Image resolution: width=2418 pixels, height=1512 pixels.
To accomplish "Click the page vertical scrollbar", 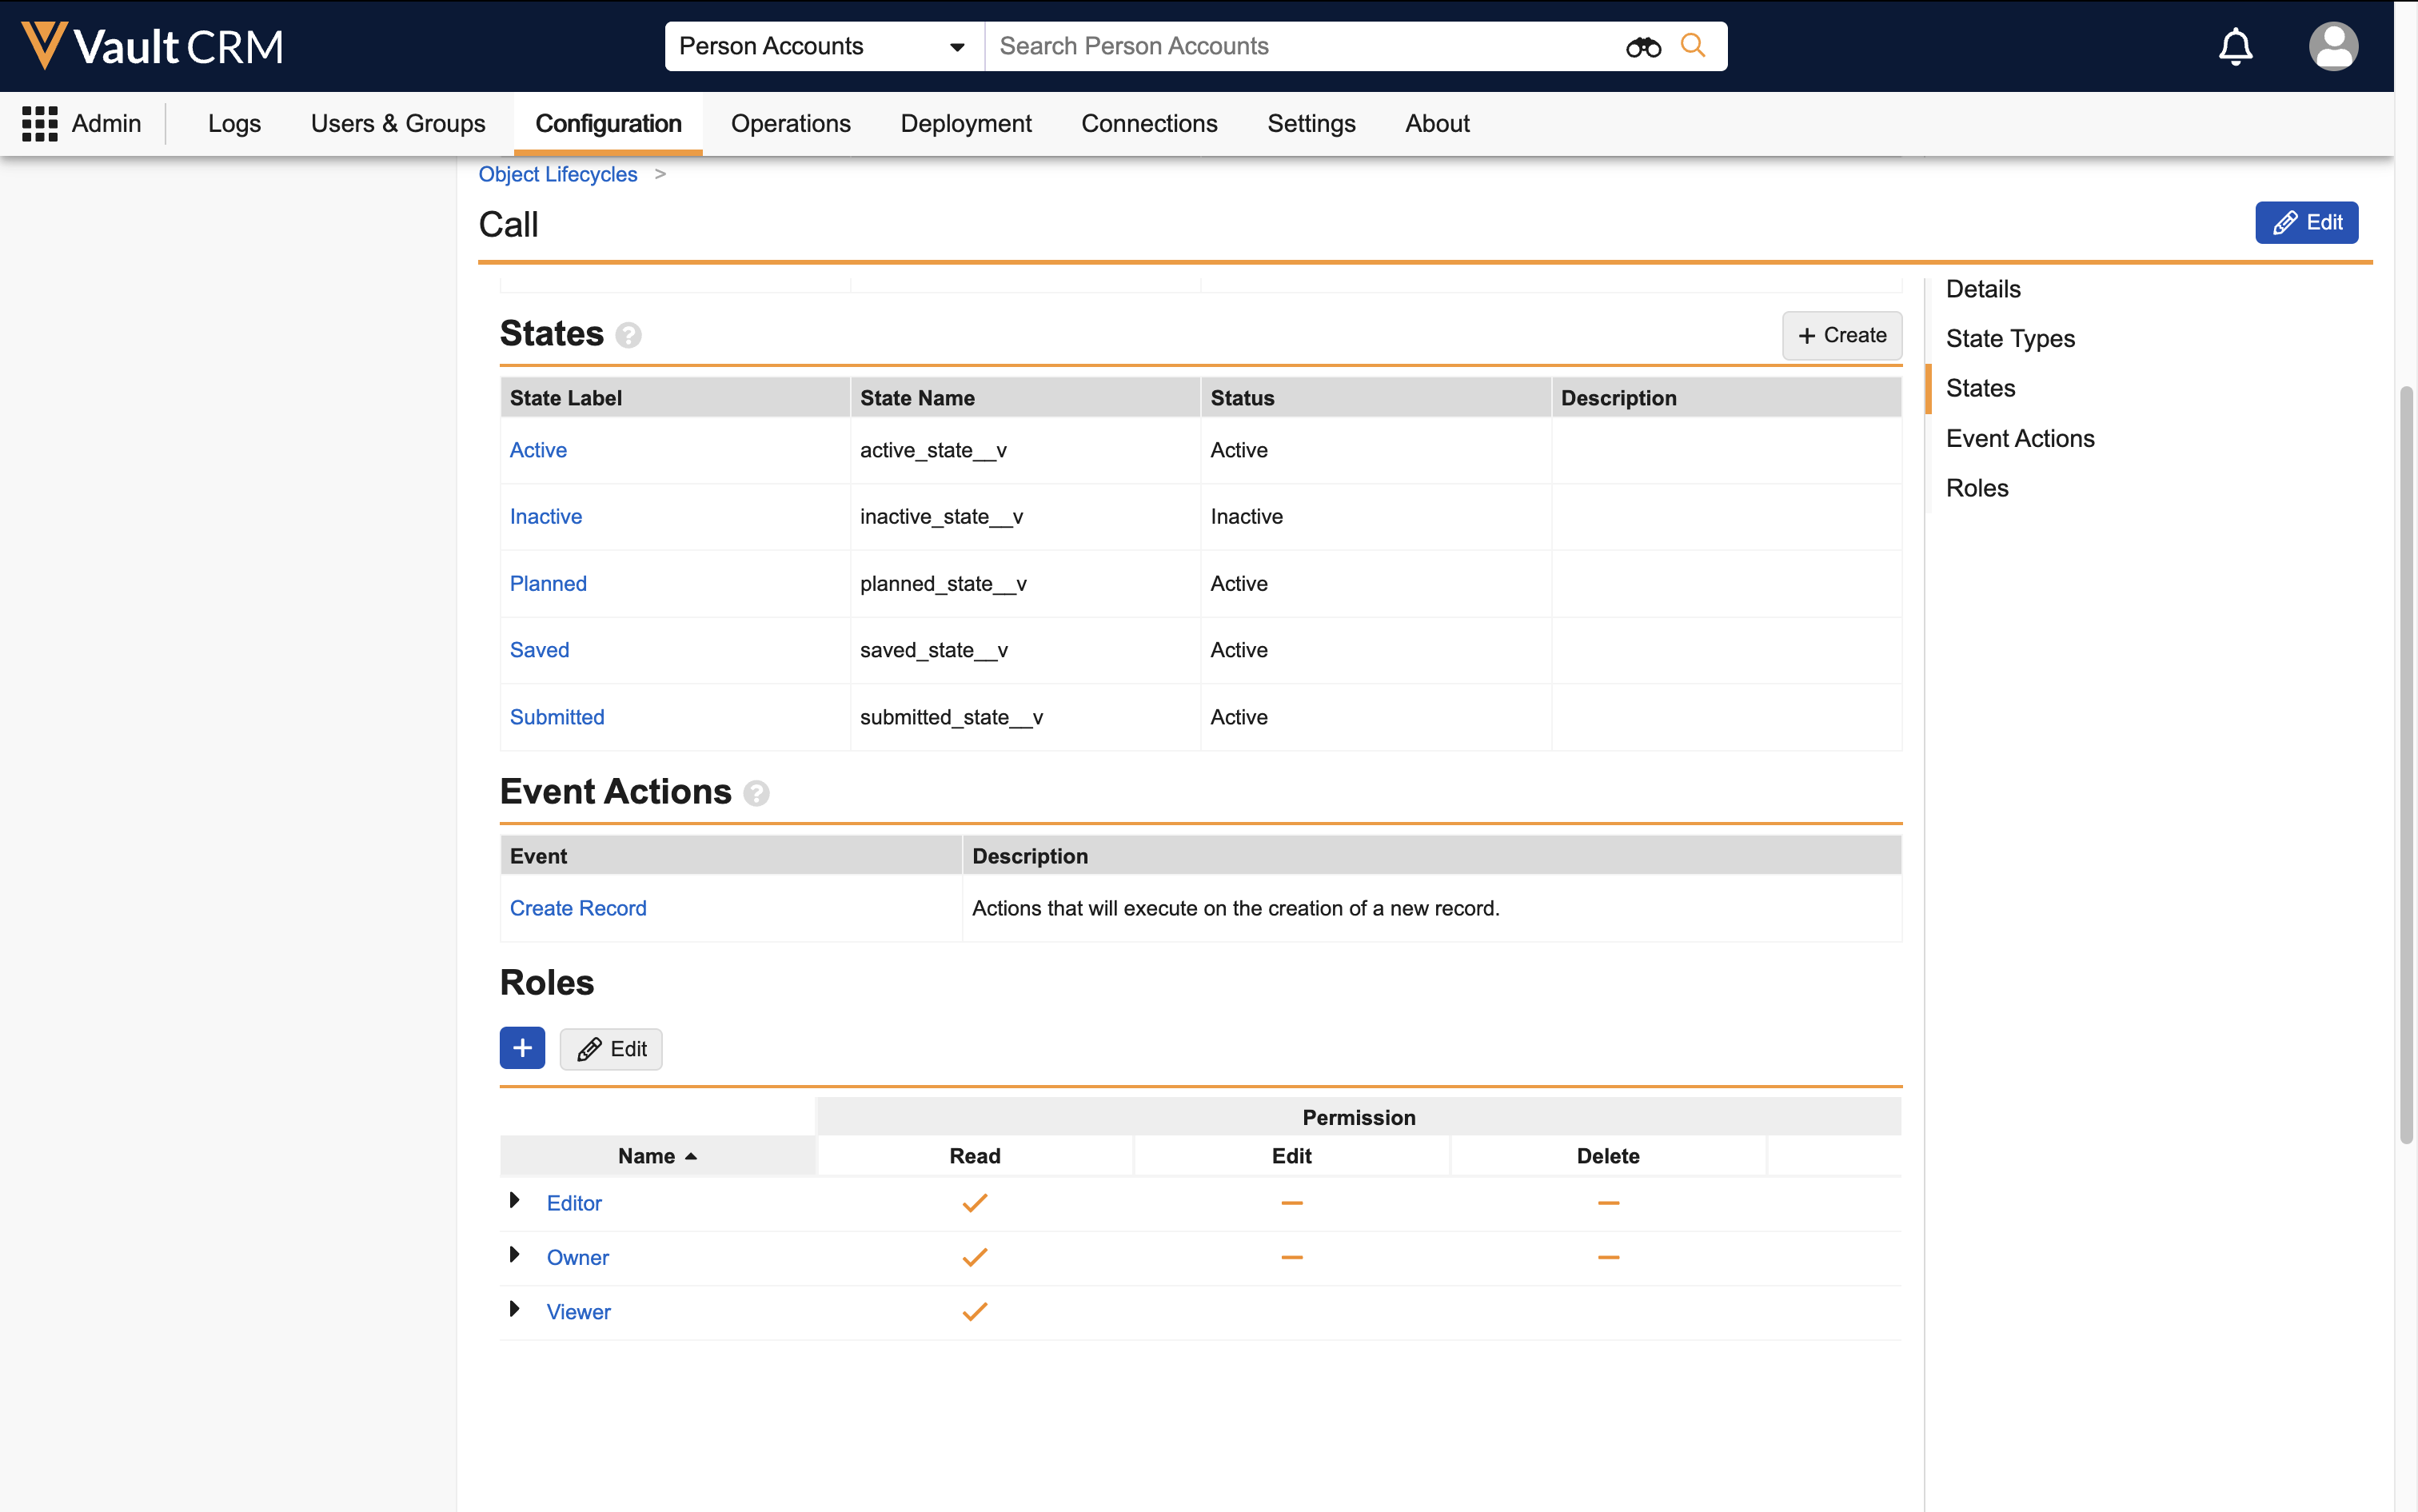I will 2406,760.
